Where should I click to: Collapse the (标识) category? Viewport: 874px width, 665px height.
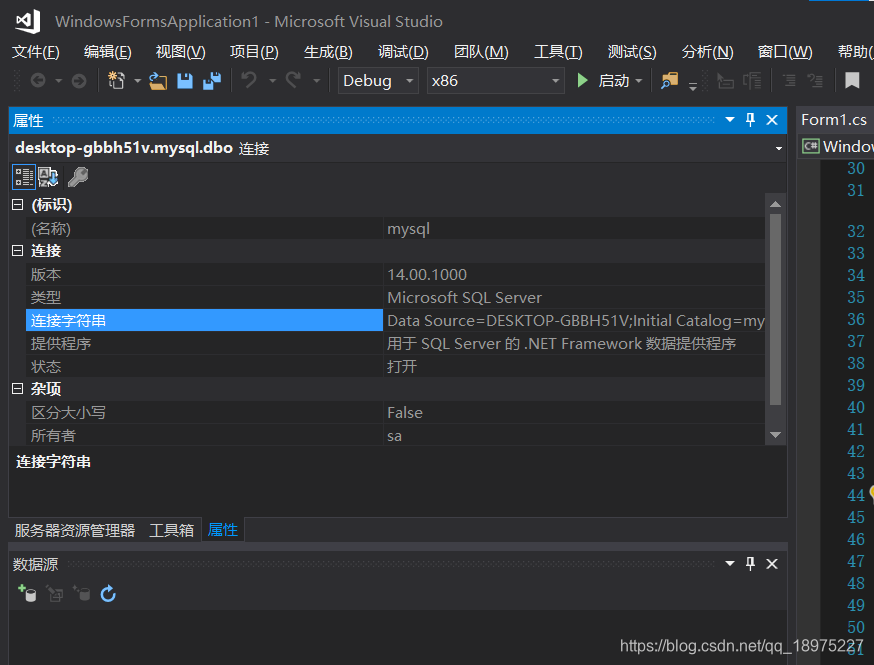coord(17,205)
